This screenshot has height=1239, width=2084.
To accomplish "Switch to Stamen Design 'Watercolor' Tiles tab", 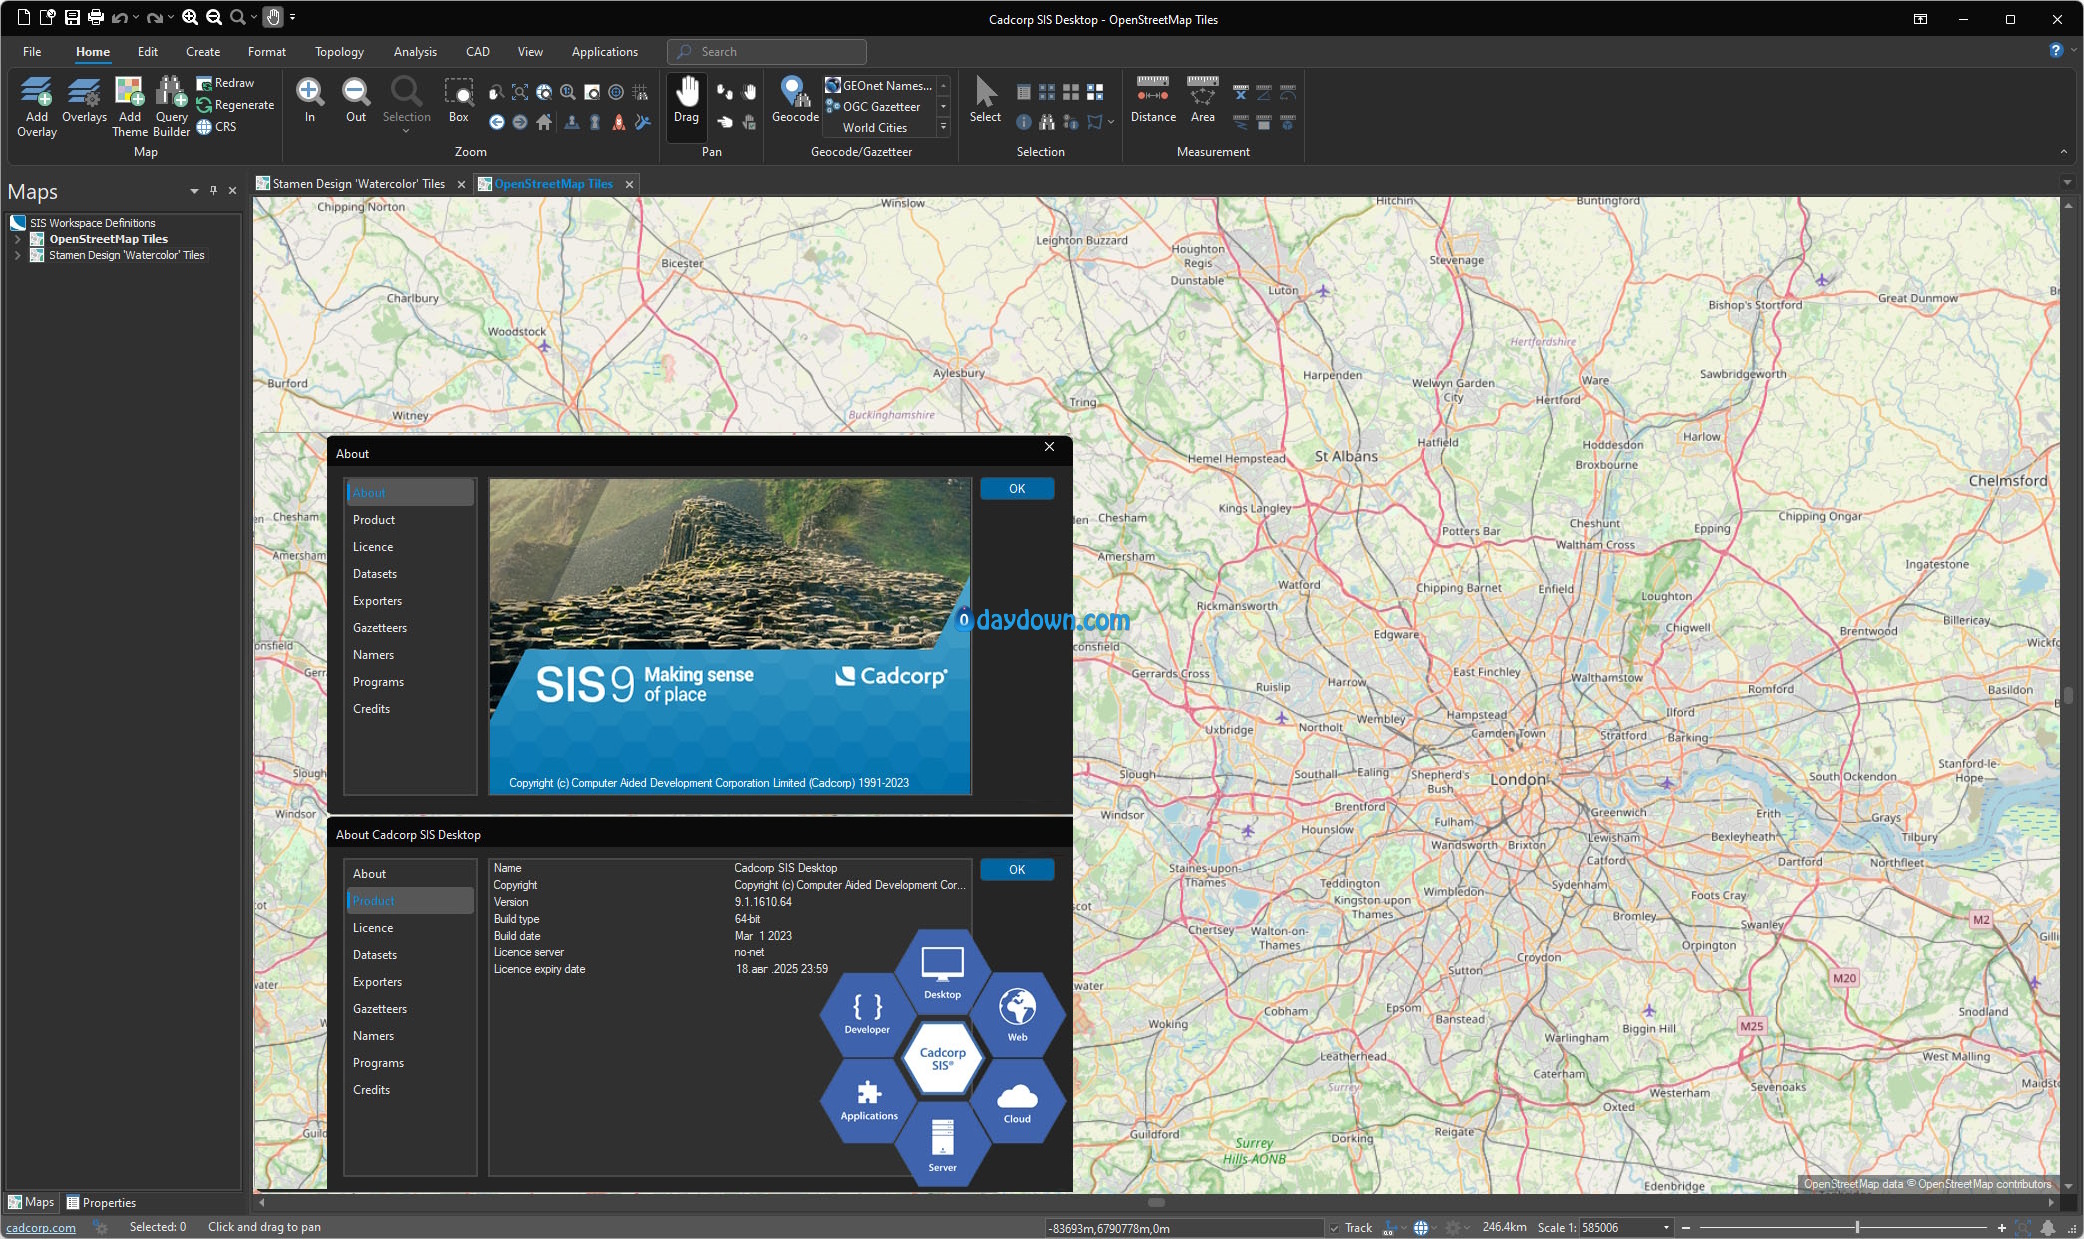I will 358,184.
